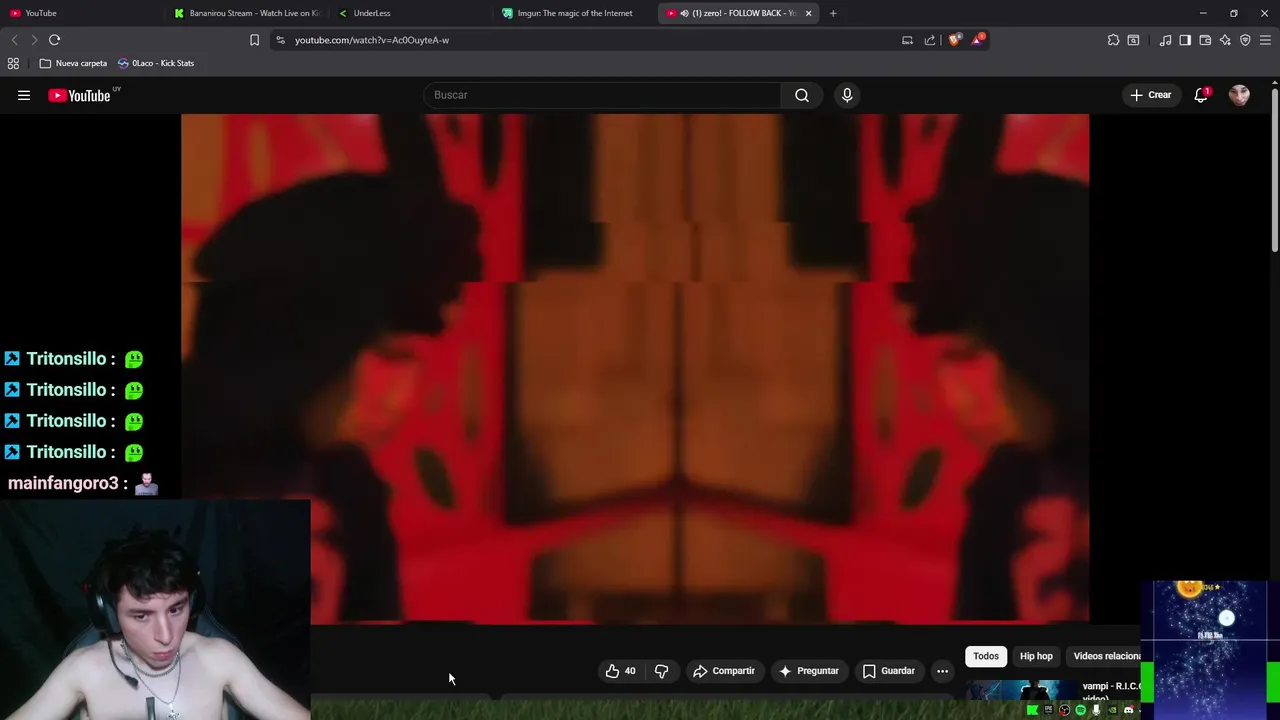Image resolution: width=1280 pixels, height=720 pixels.
Task: Open the Leo AI sparkle icon
Action: click(x=1225, y=40)
